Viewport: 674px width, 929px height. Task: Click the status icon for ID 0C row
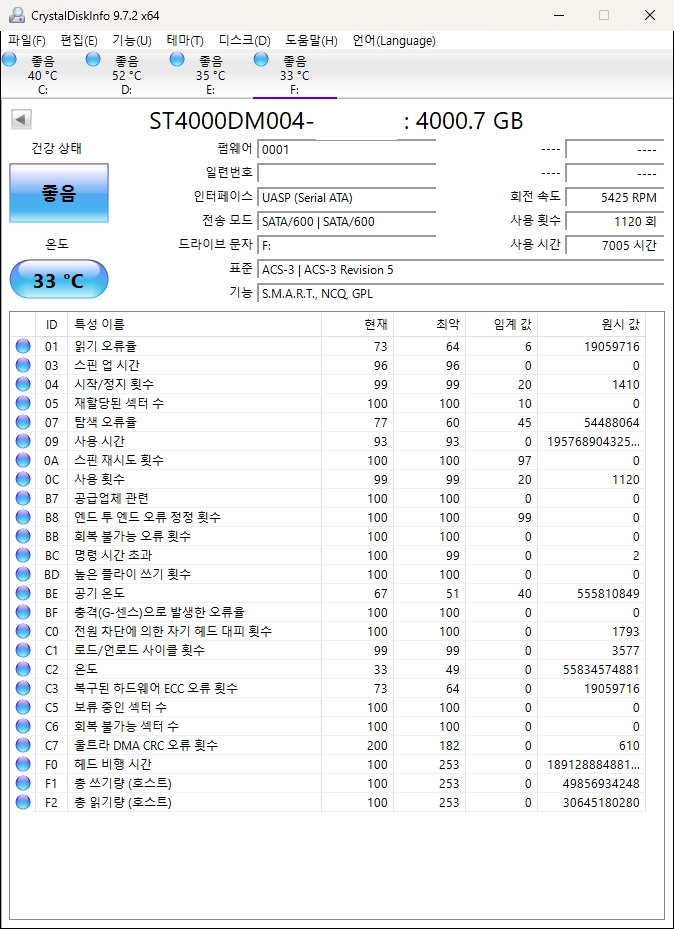[23, 479]
